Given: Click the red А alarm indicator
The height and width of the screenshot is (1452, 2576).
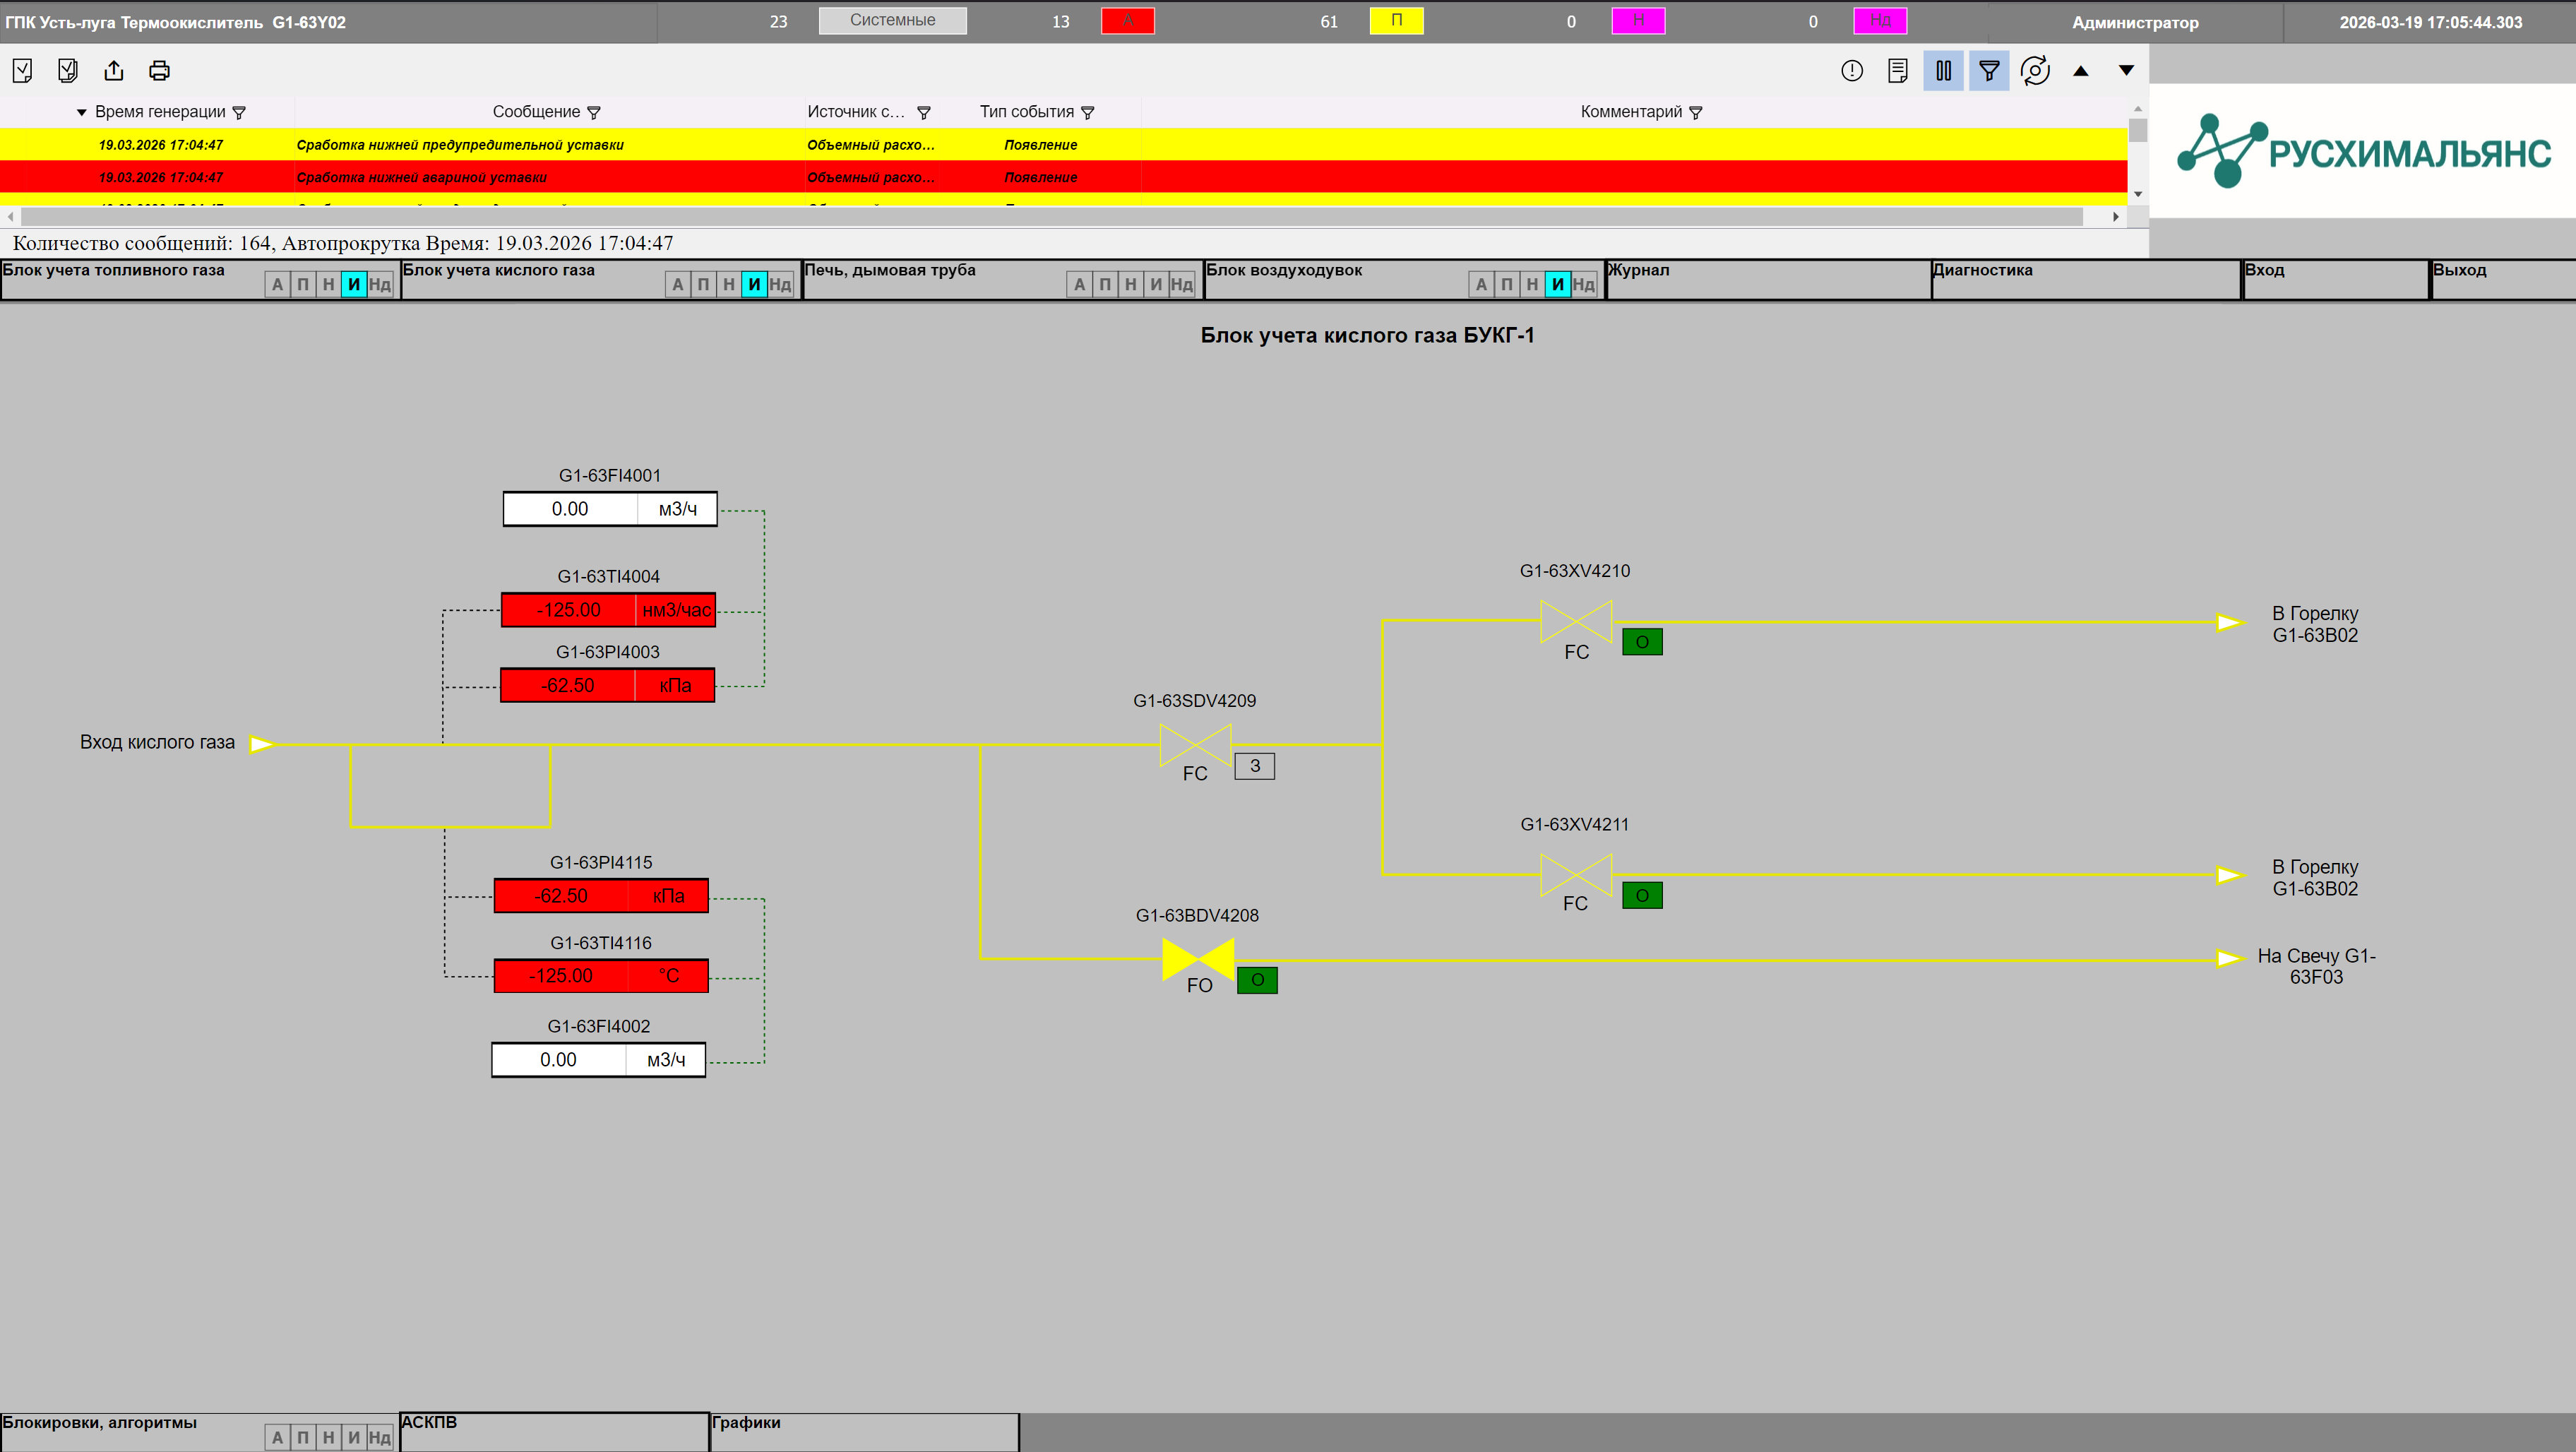Looking at the screenshot, I should [1128, 20].
